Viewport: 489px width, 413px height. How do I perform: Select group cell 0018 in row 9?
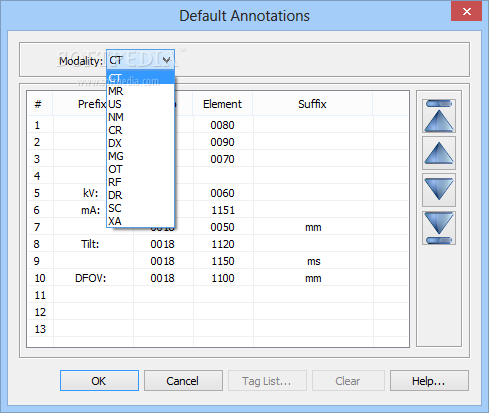(x=162, y=261)
